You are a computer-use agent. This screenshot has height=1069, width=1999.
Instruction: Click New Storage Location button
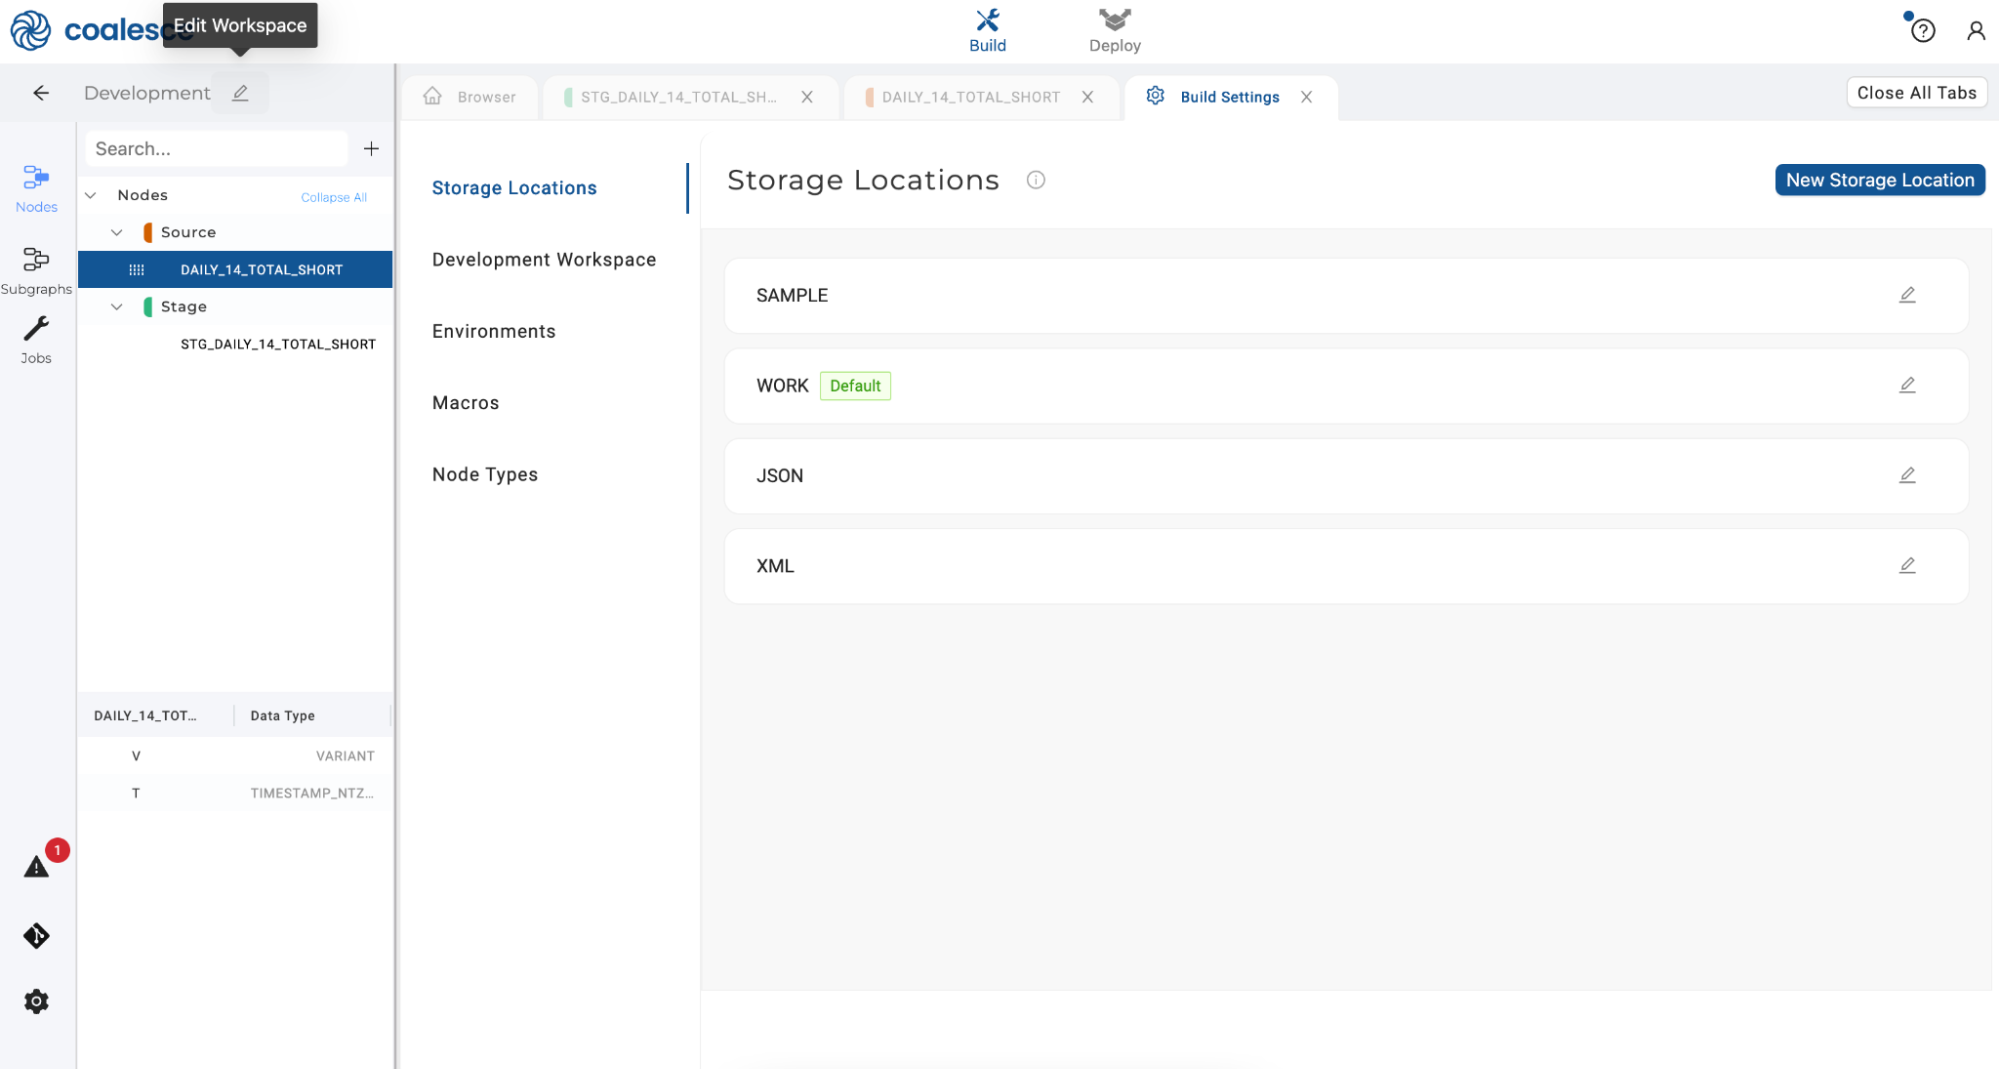click(1879, 180)
